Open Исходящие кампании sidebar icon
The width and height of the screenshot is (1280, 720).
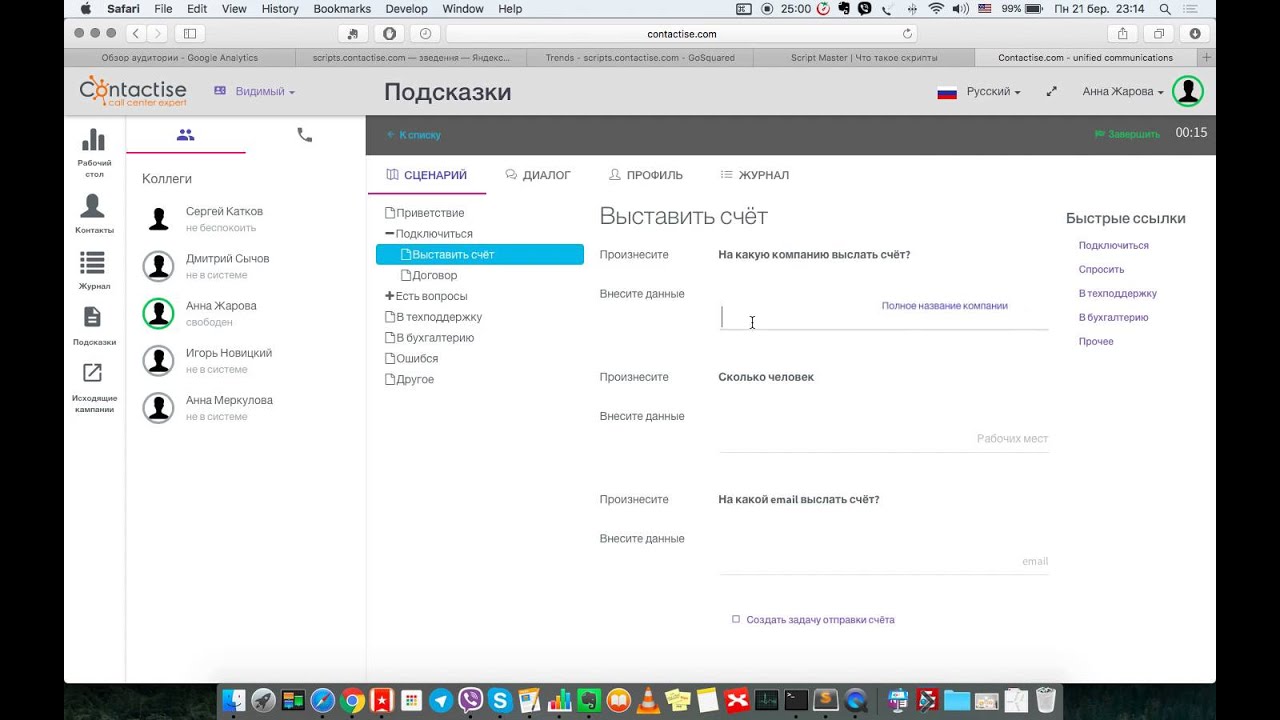tap(93, 373)
